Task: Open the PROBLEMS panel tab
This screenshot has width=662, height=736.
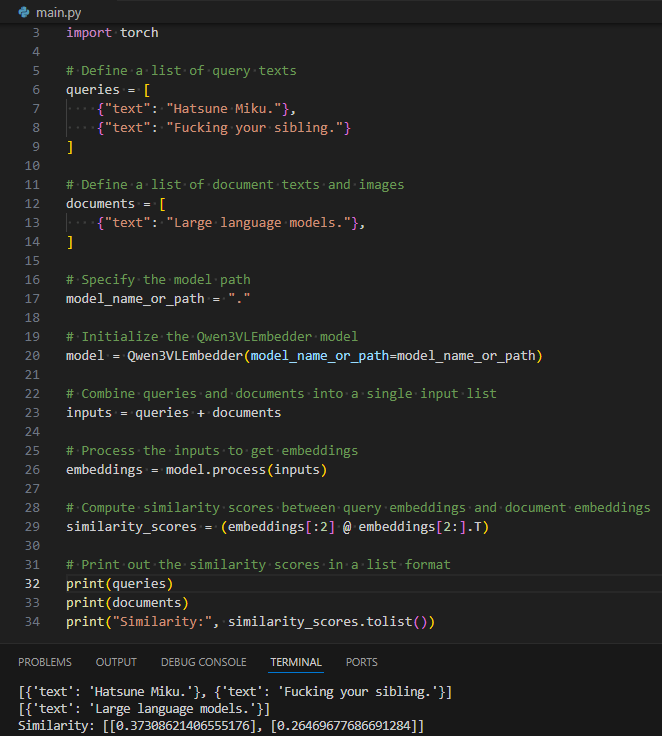Action: (45, 662)
